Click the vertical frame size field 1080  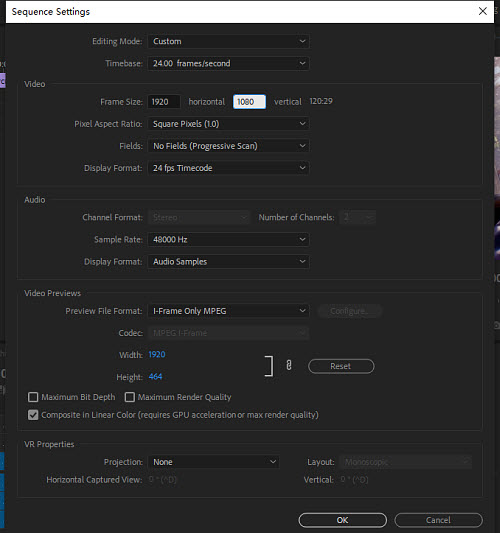[x=249, y=102]
